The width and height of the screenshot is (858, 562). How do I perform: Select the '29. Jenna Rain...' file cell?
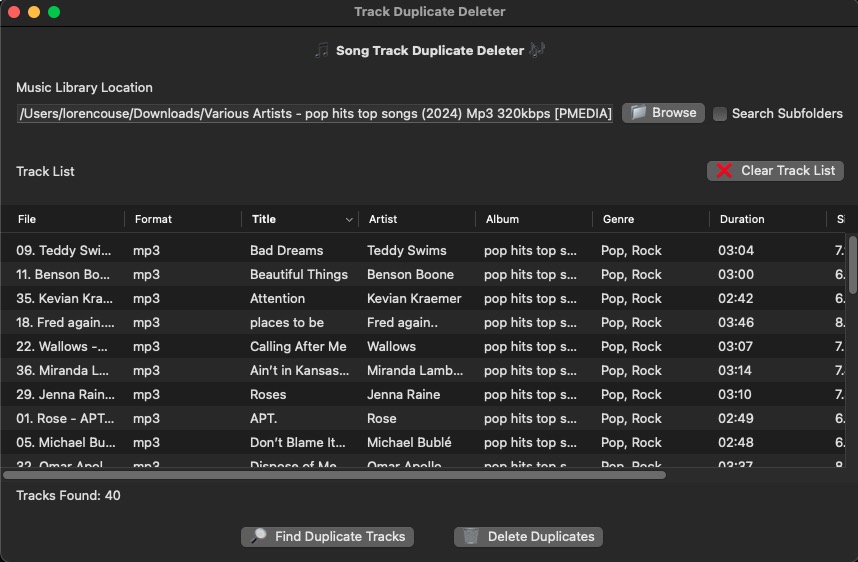click(x=65, y=395)
